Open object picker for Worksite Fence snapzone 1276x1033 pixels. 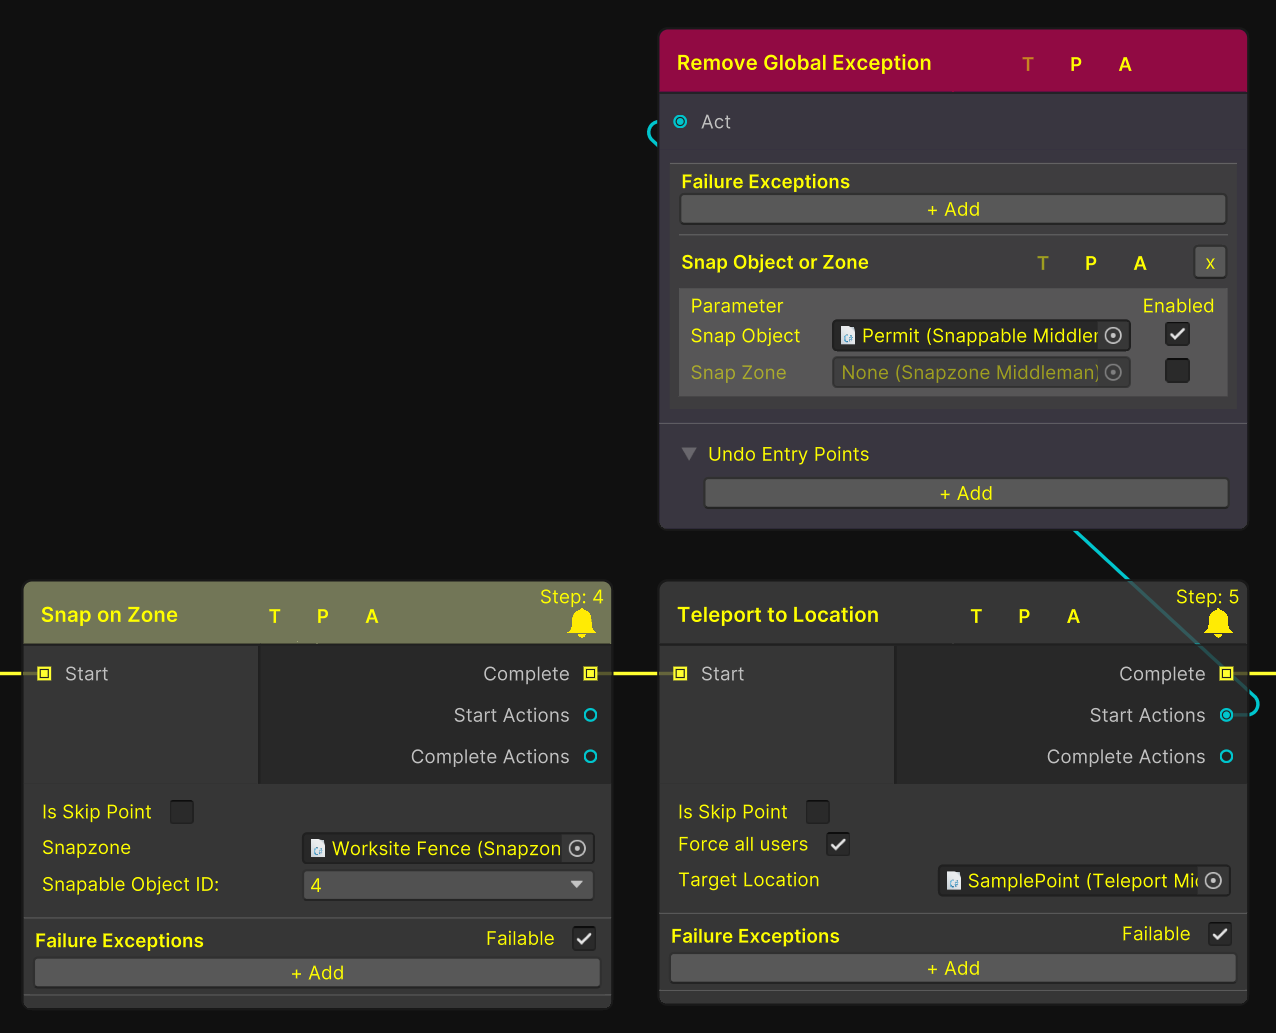click(577, 848)
